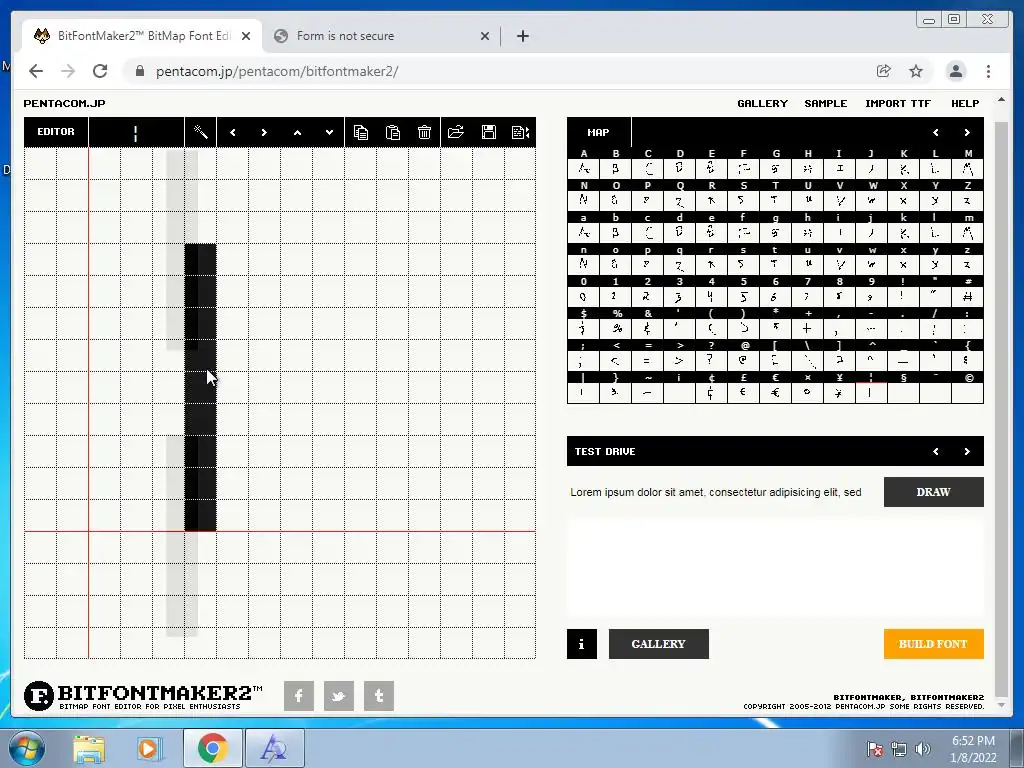
Task: Shift glyph right with editor arrow
Action: tap(264, 132)
